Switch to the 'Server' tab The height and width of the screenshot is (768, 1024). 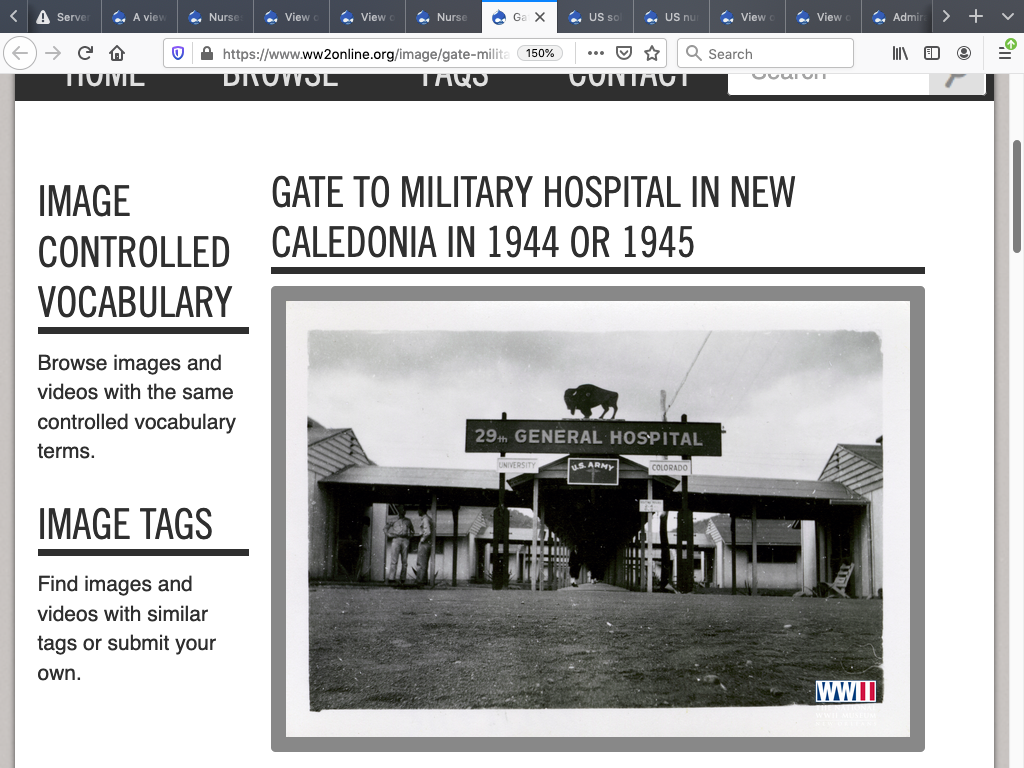[x=63, y=17]
